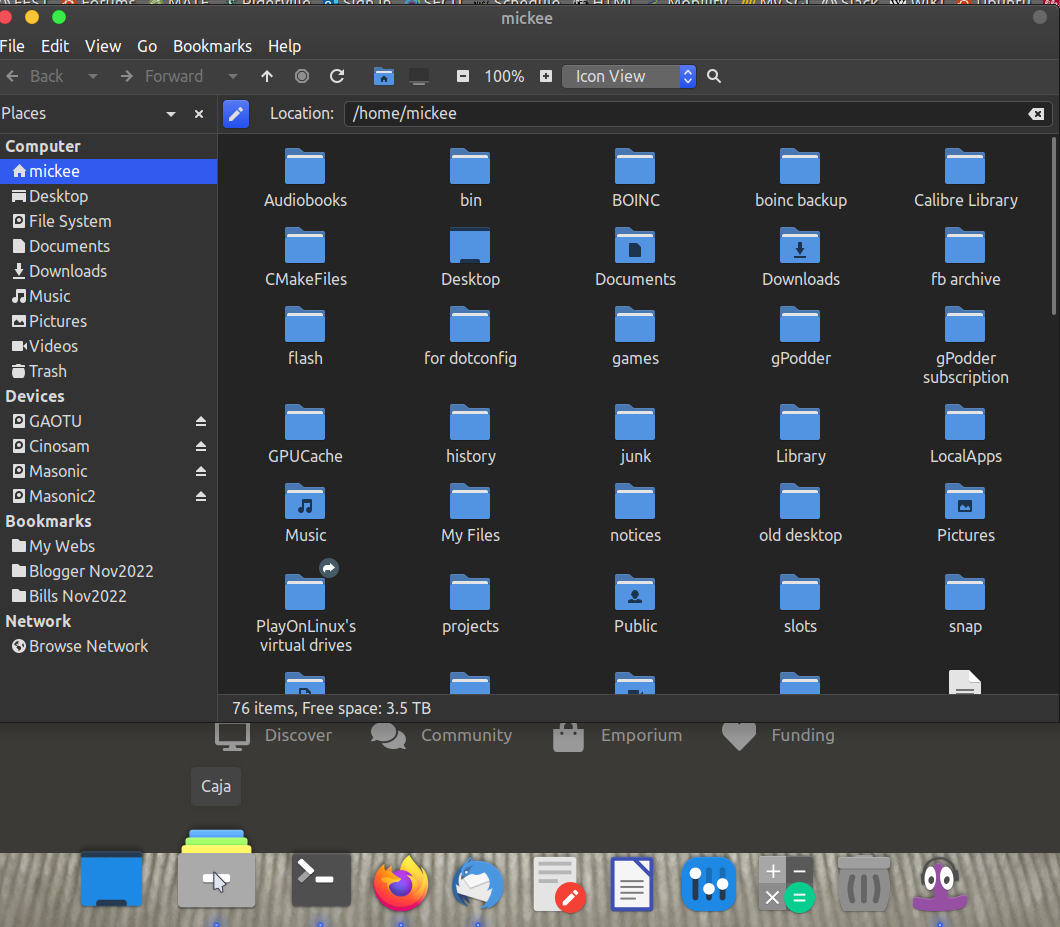Viewport: 1060px width, 927px height.
Task: Open the Computer toolbar icon
Action: [419, 76]
